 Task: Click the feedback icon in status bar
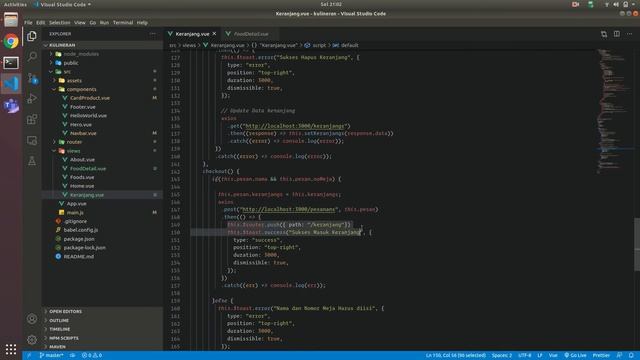(619, 356)
